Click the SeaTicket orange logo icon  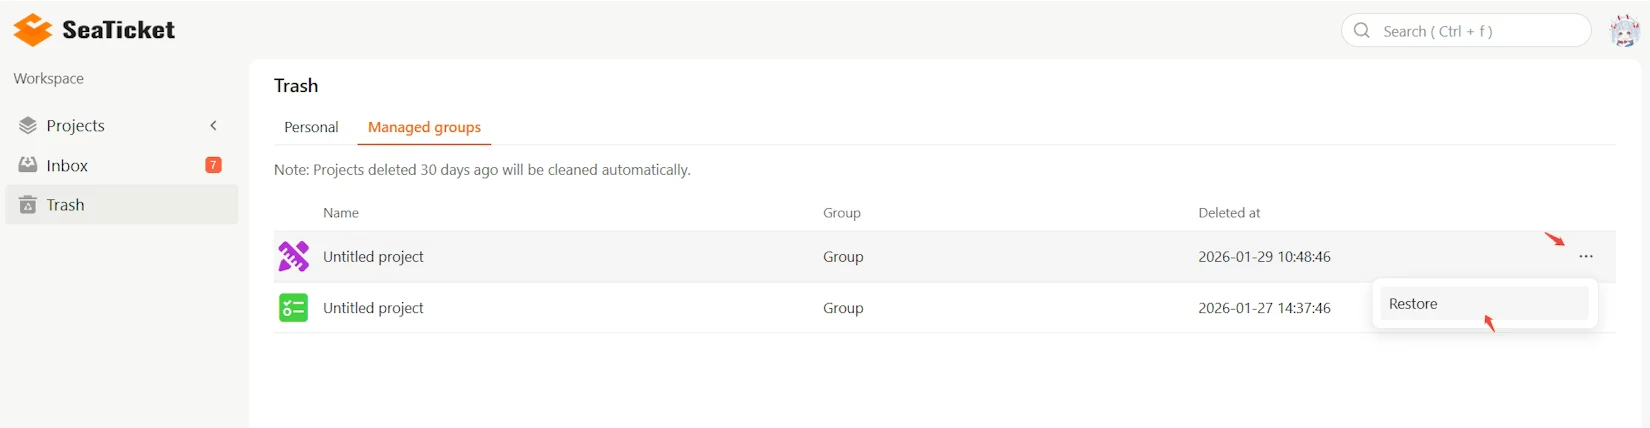(33, 30)
